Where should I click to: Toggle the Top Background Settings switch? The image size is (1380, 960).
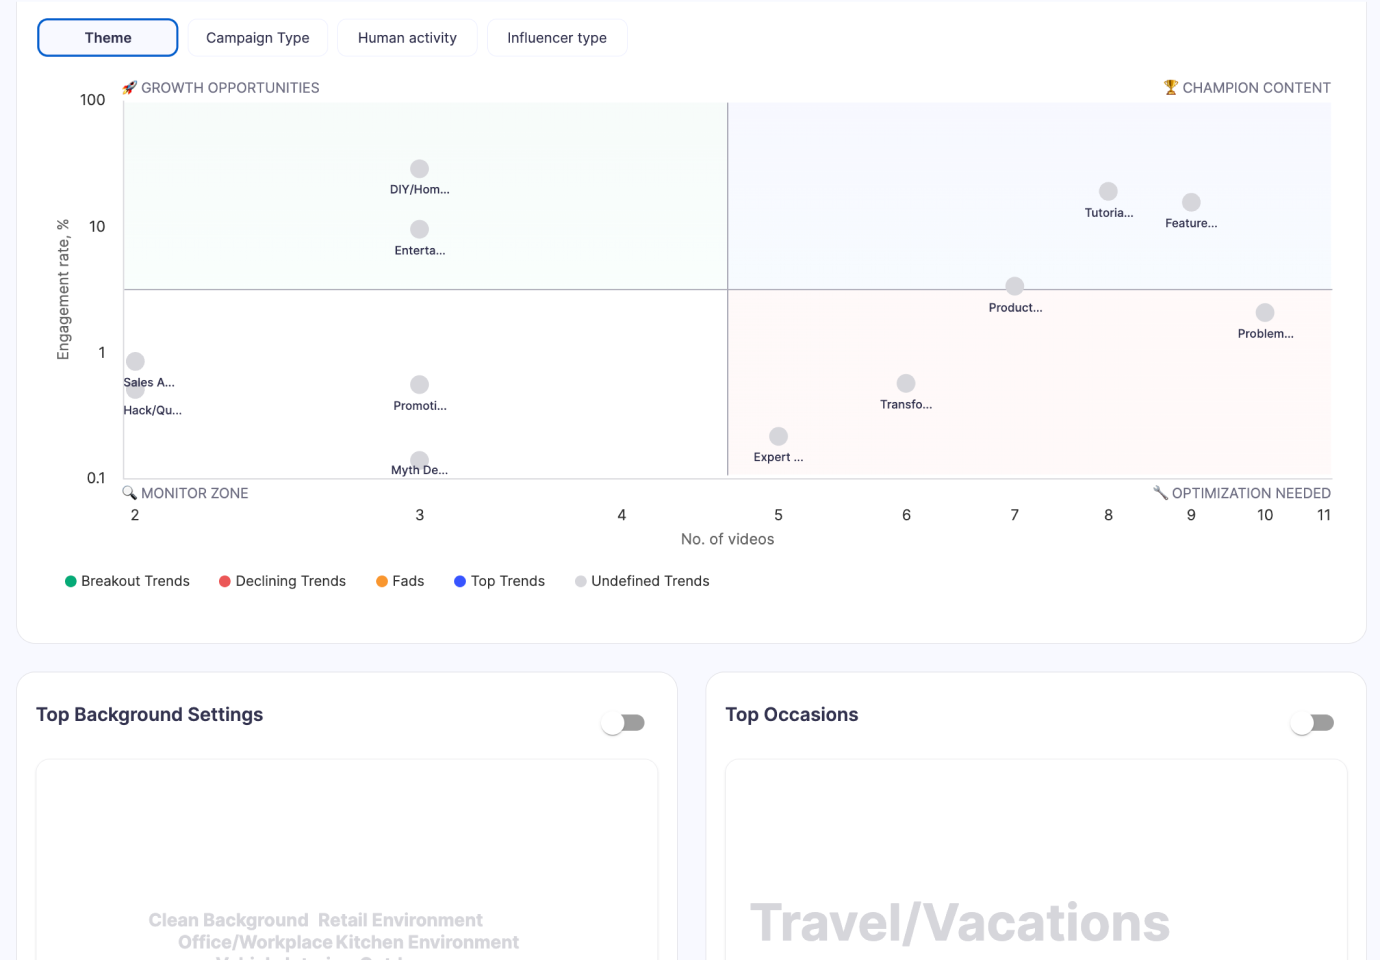[623, 723]
